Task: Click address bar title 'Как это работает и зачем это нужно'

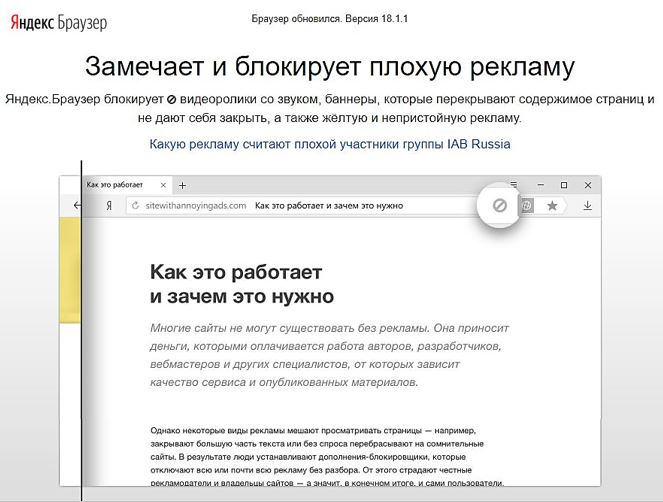Action: point(329,206)
